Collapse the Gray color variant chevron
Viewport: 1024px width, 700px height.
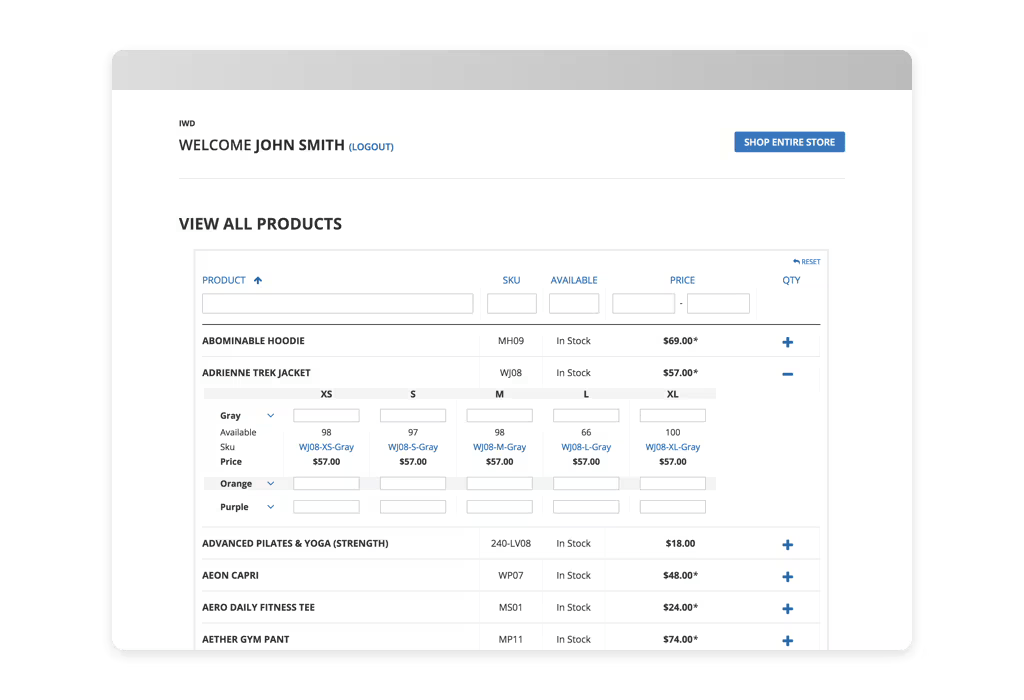point(271,416)
